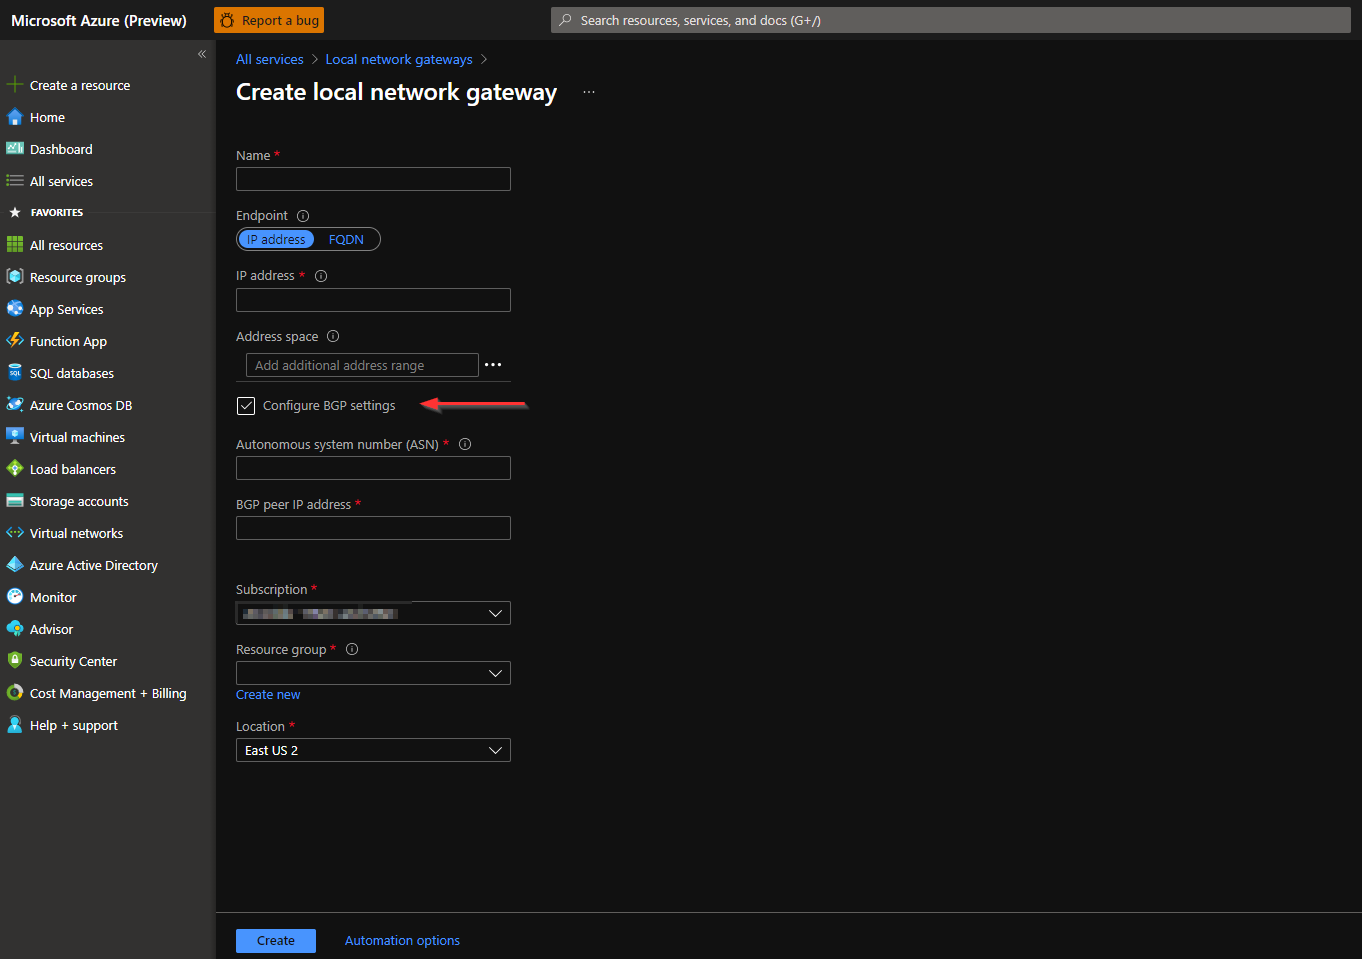This screenshot has width=1362, height=959.
Task: Click the Add additional address range field
Action: [x=362, y=365]
